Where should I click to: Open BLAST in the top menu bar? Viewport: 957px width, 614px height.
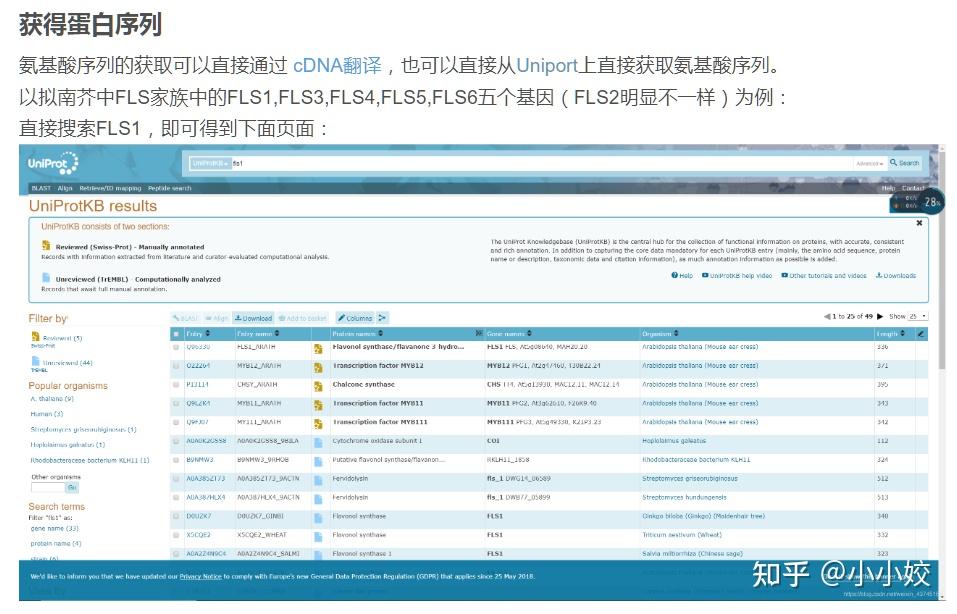click(41, 188)
